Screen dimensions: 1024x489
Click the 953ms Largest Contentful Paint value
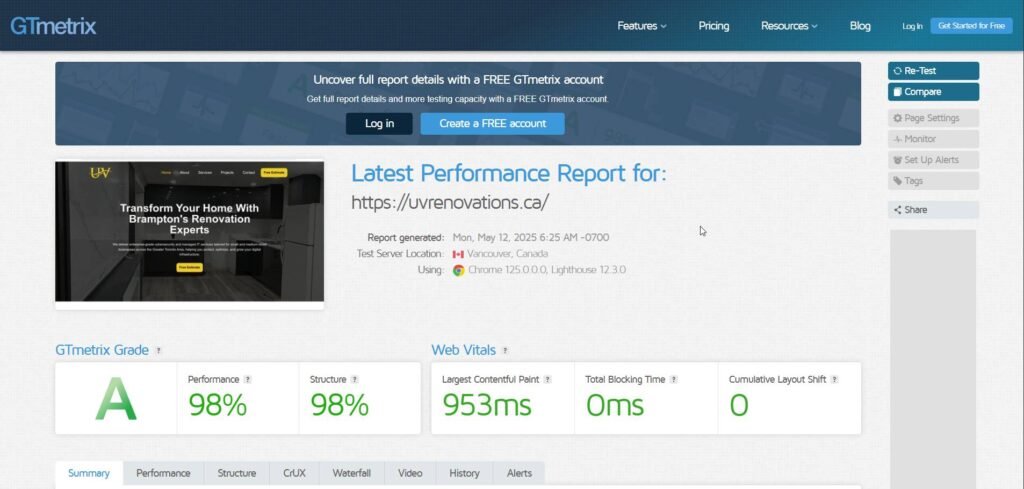point(487,405)
